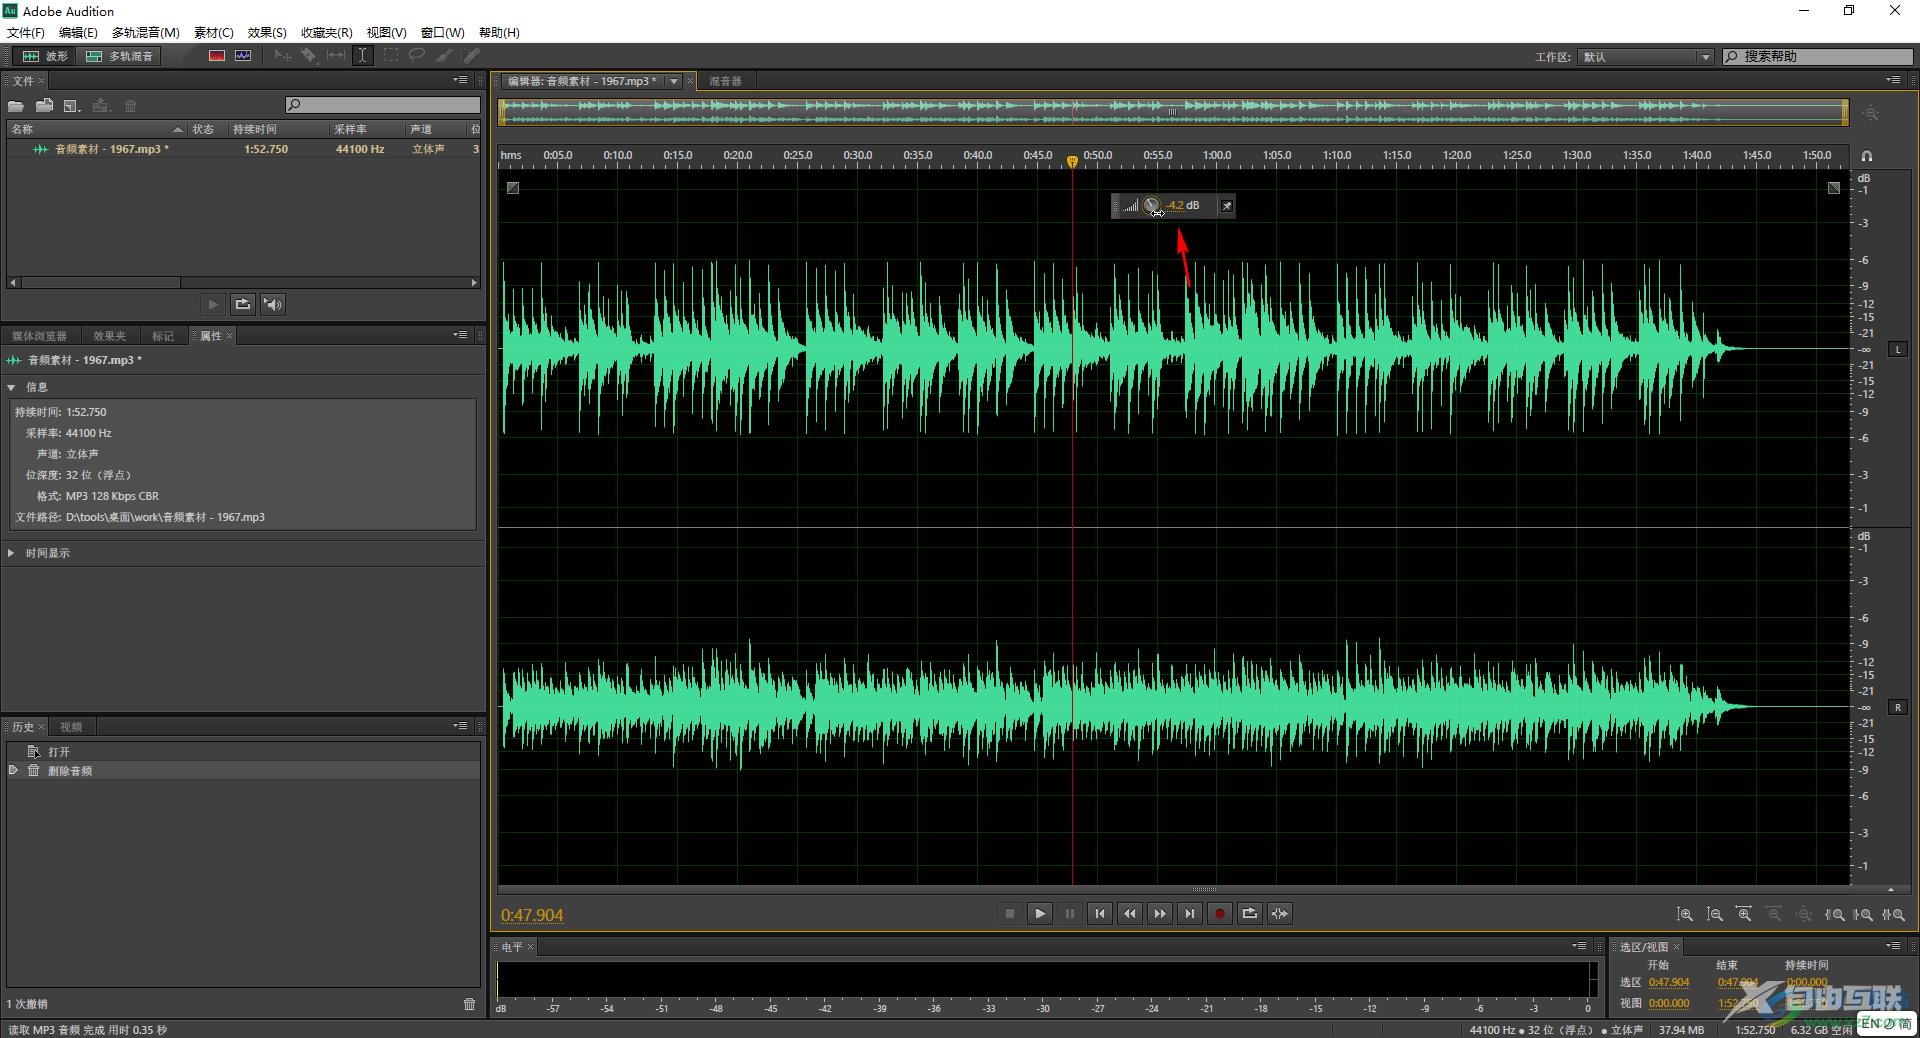Click the zoom navigator overview waveform
1920x1038 pixels.
click(x=1173, y=112)
